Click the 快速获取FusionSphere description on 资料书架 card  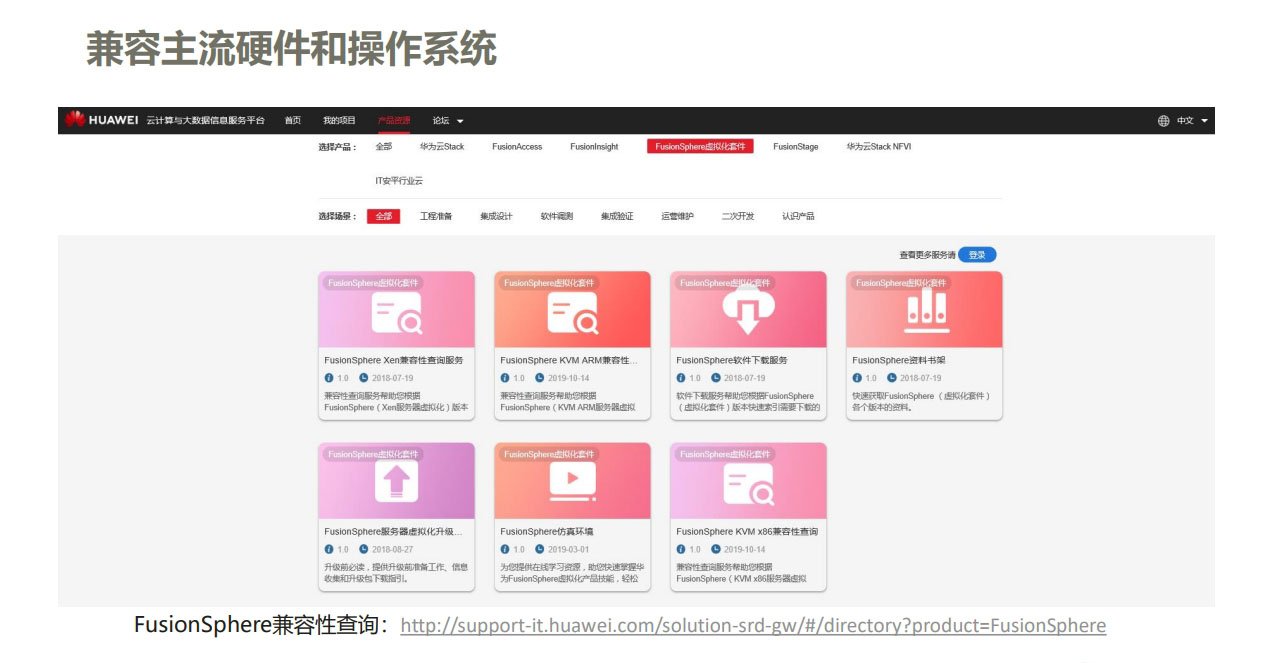pyautogui.click(x=921, y=402)
